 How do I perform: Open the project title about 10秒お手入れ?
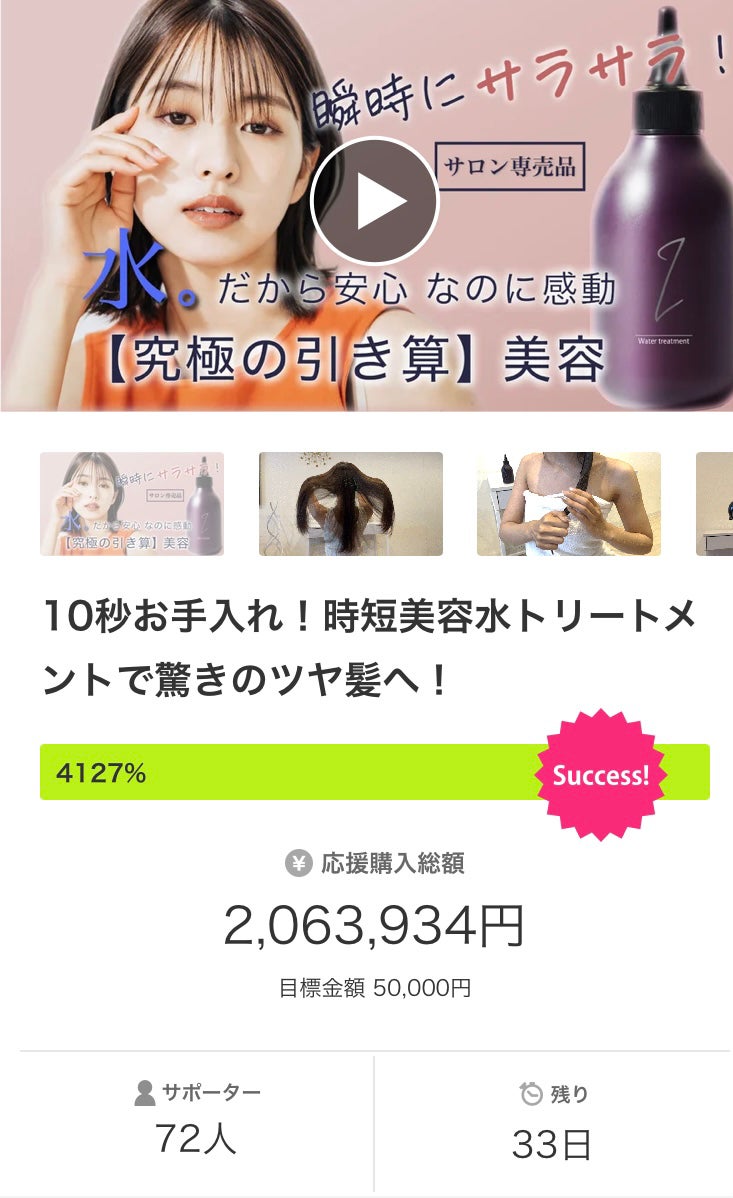click(369, 648)
